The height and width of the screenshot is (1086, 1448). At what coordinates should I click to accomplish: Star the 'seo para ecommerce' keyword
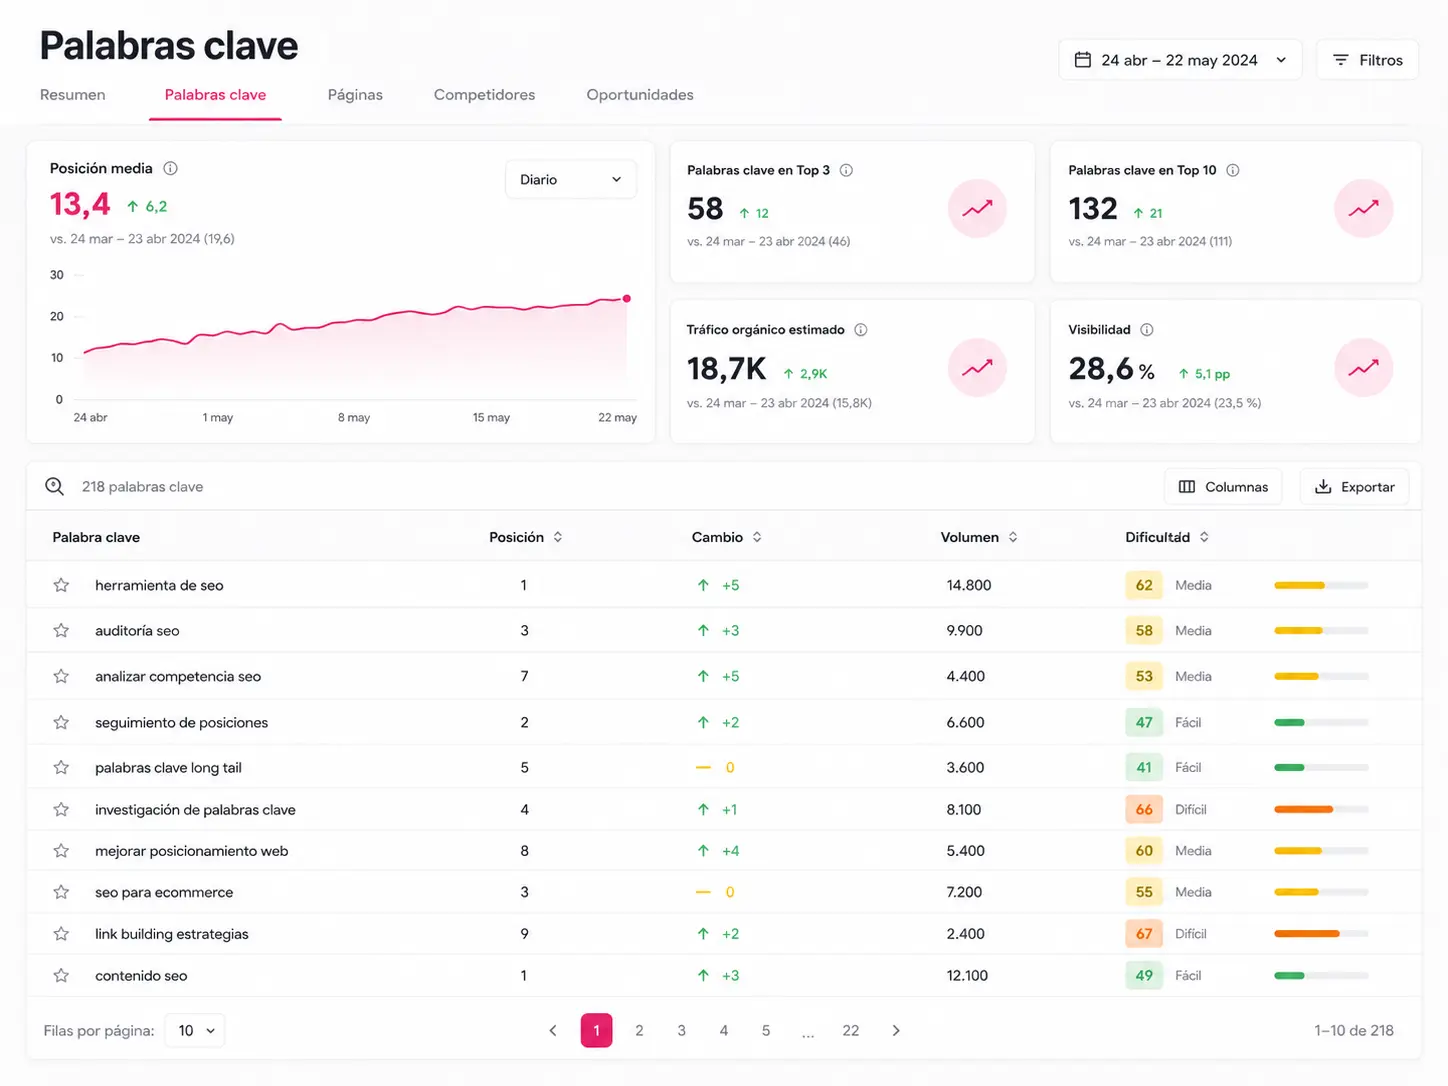click(x=61, y=892)
